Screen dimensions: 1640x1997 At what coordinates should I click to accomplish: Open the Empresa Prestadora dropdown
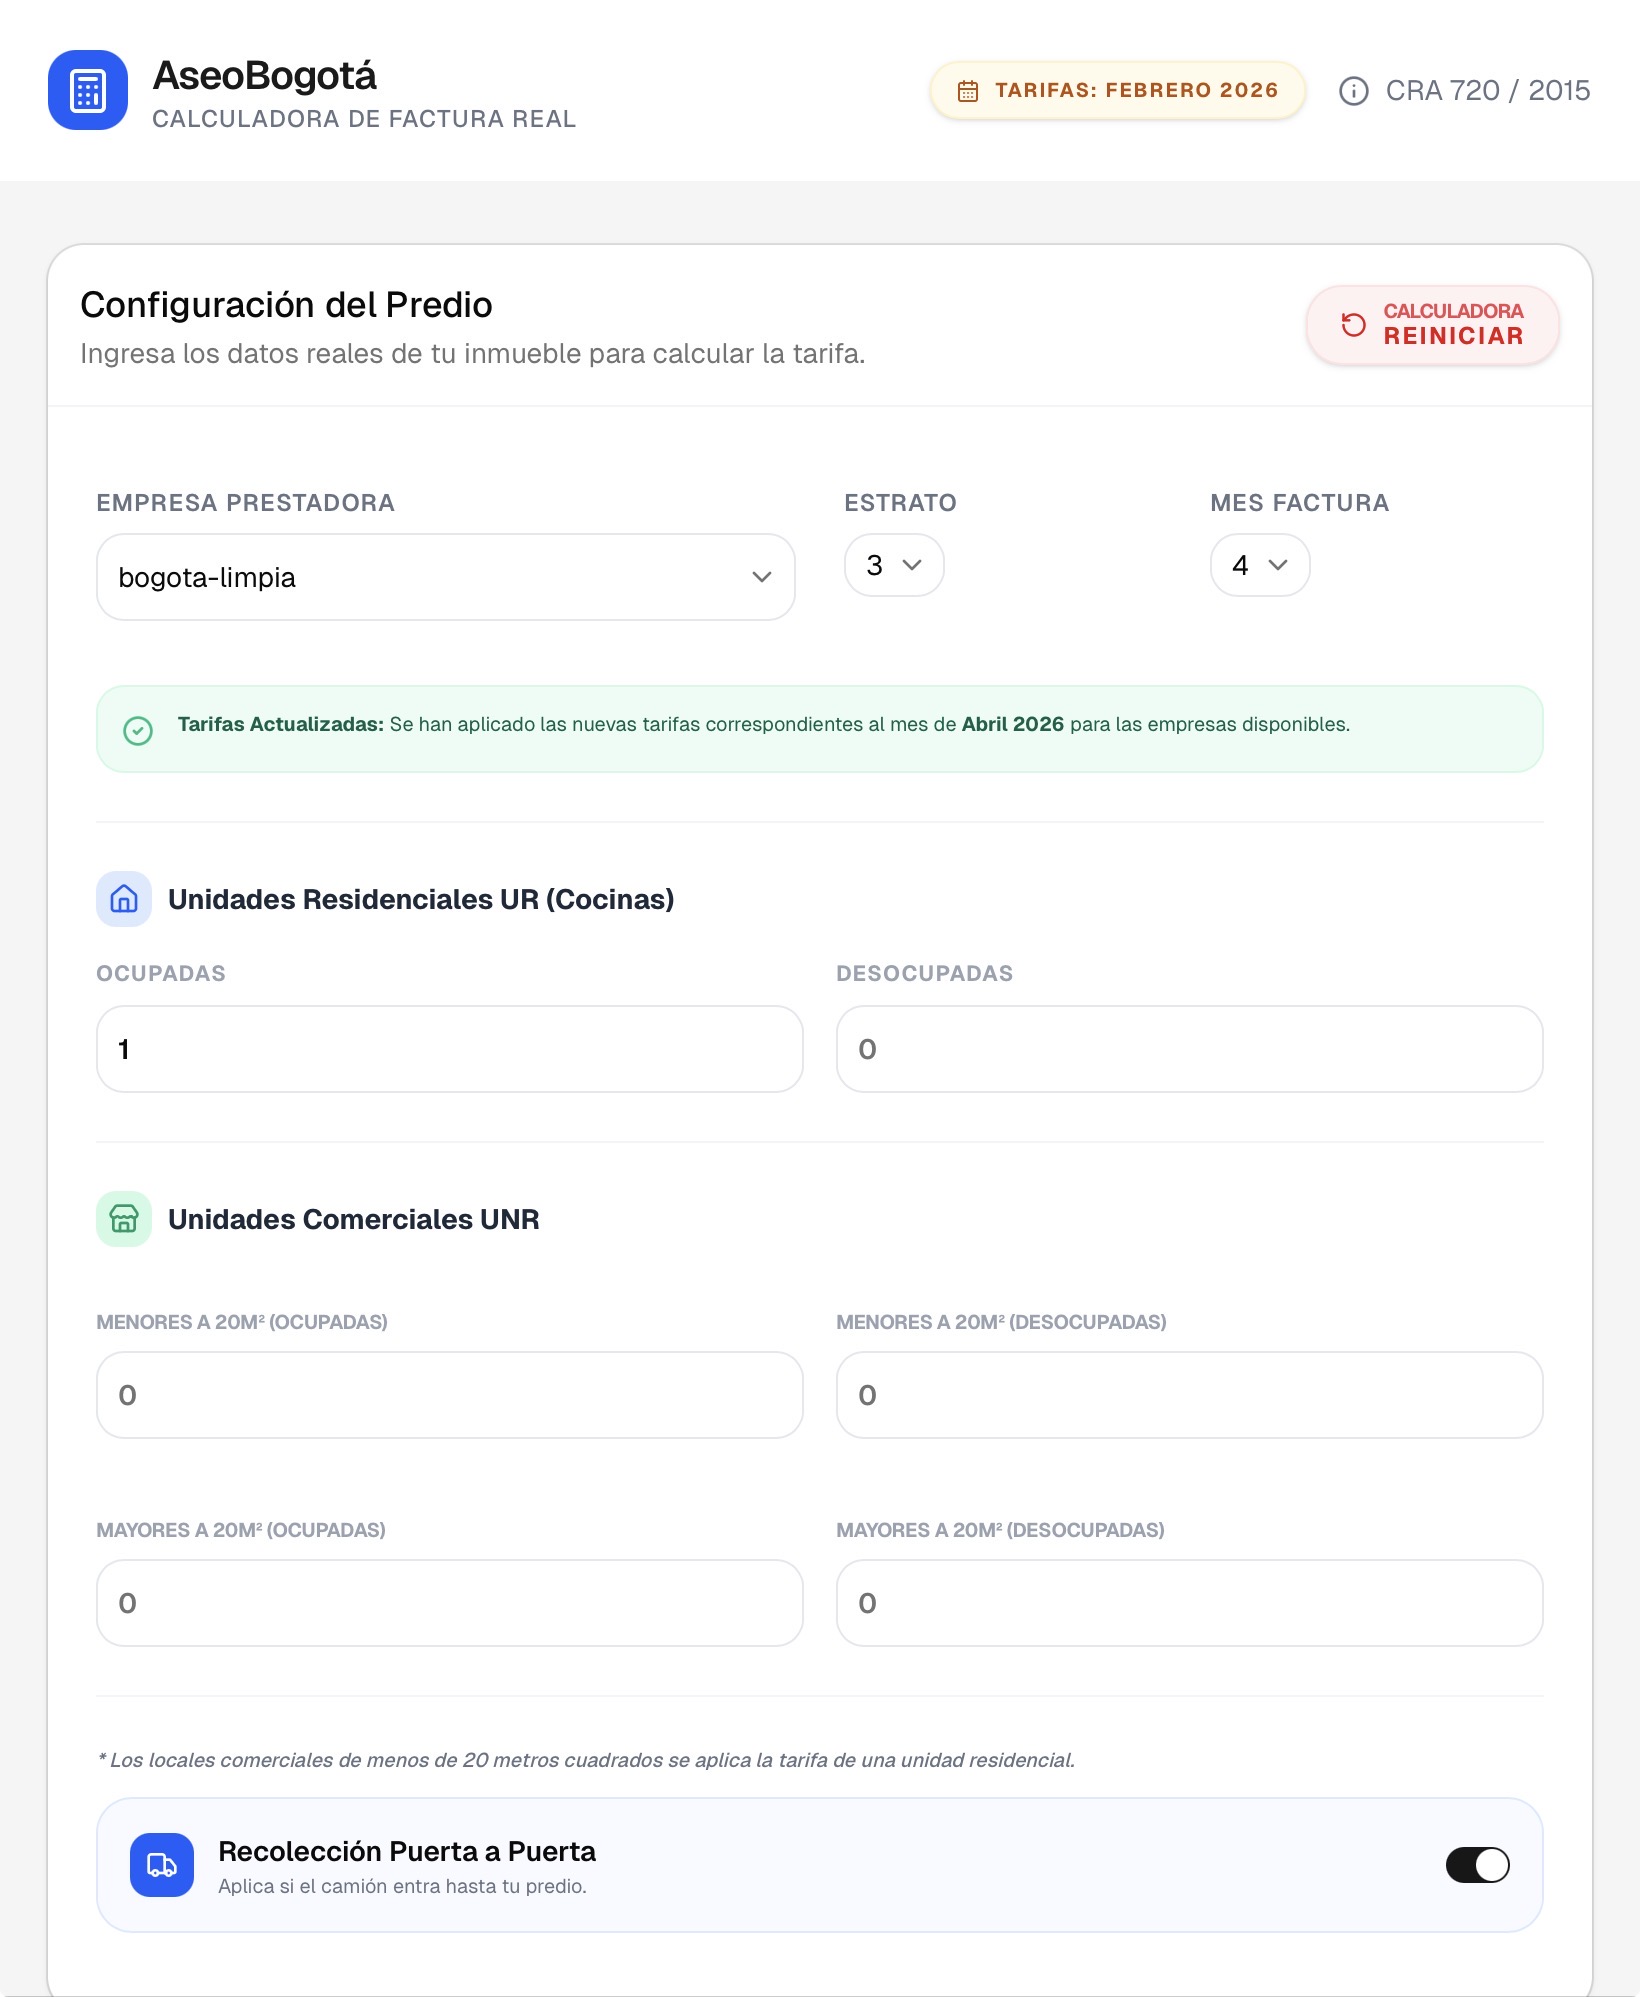pos(445,577)
